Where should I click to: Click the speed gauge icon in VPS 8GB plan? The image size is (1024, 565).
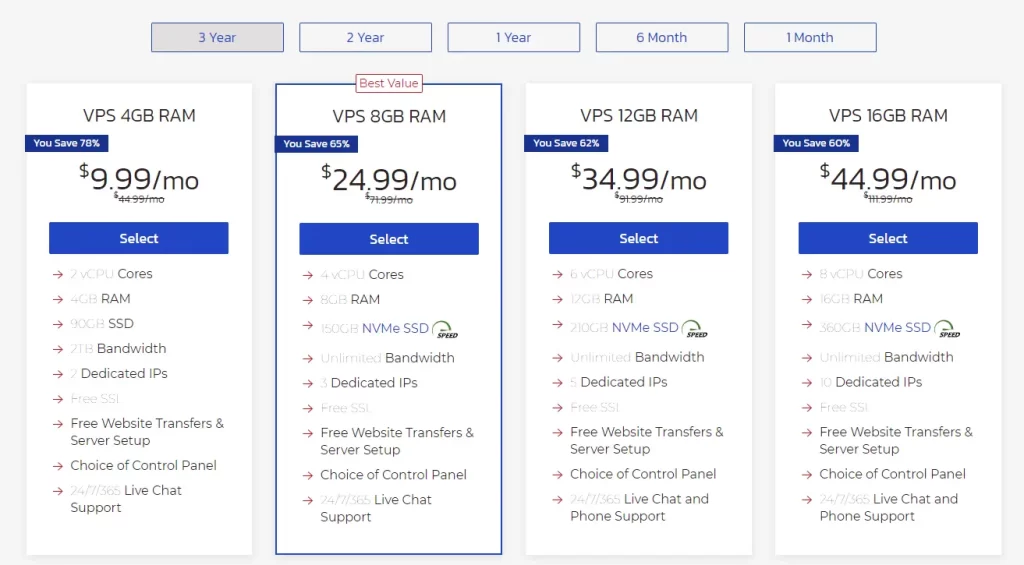click(445, 330)
